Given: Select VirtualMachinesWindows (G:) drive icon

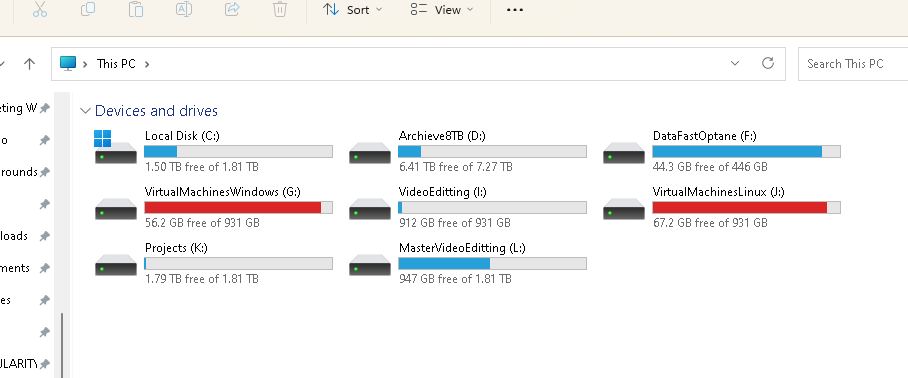Looking at the screenshot, I should pyautogui.click(x=116, y=209).
